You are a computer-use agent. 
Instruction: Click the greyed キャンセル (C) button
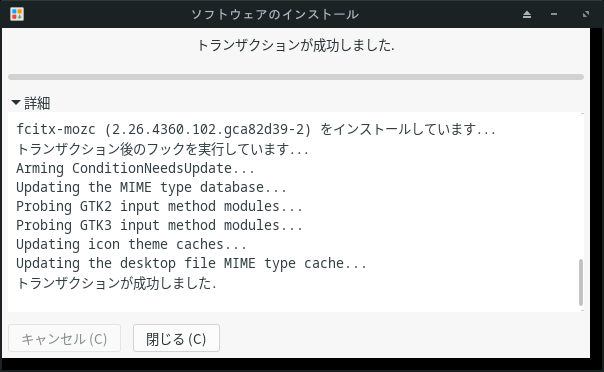click(x=64, y=338)
